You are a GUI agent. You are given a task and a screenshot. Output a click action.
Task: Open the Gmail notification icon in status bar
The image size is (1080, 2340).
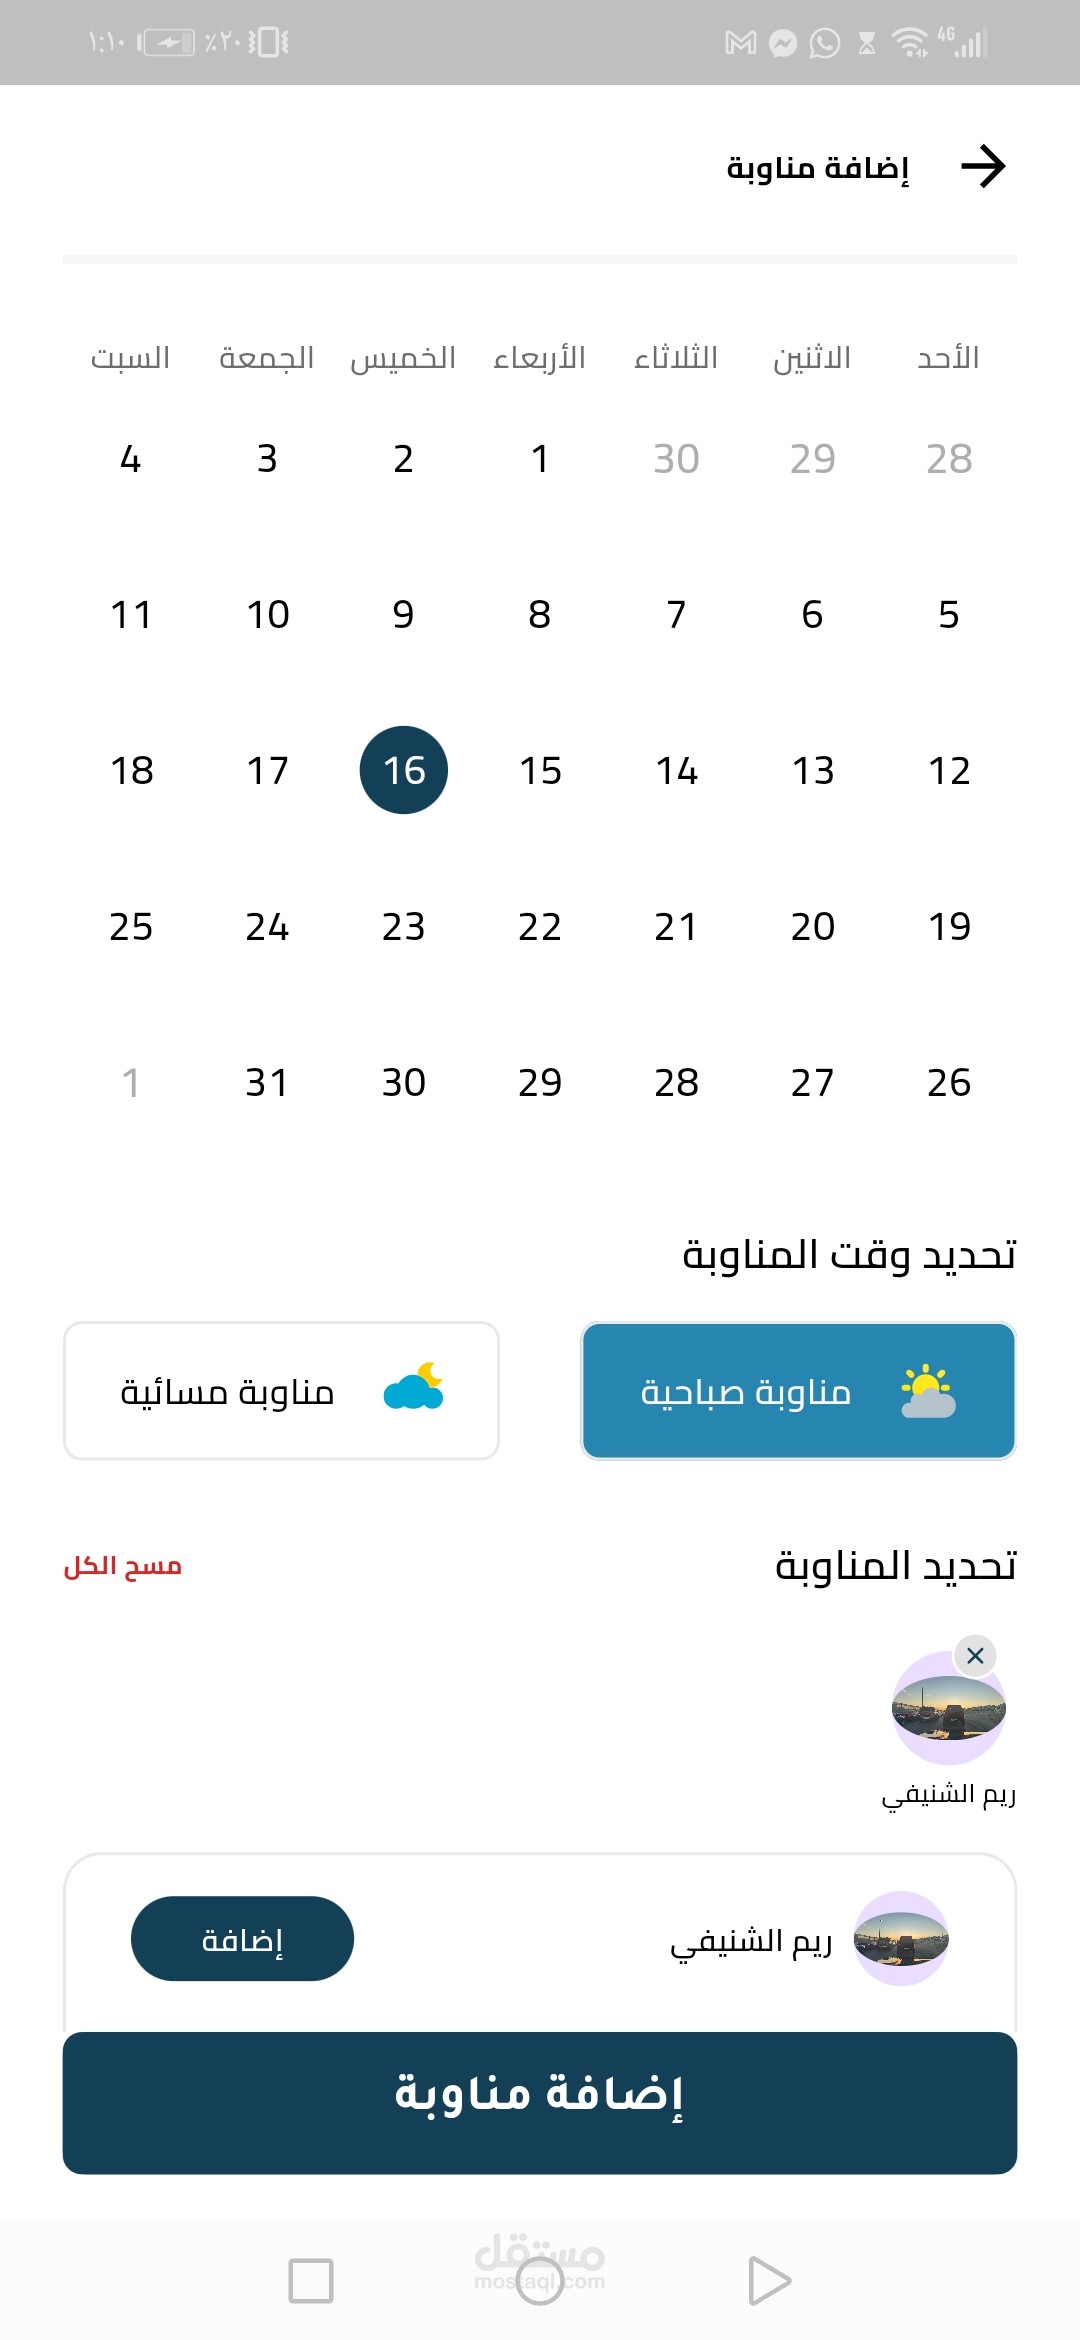740,43
